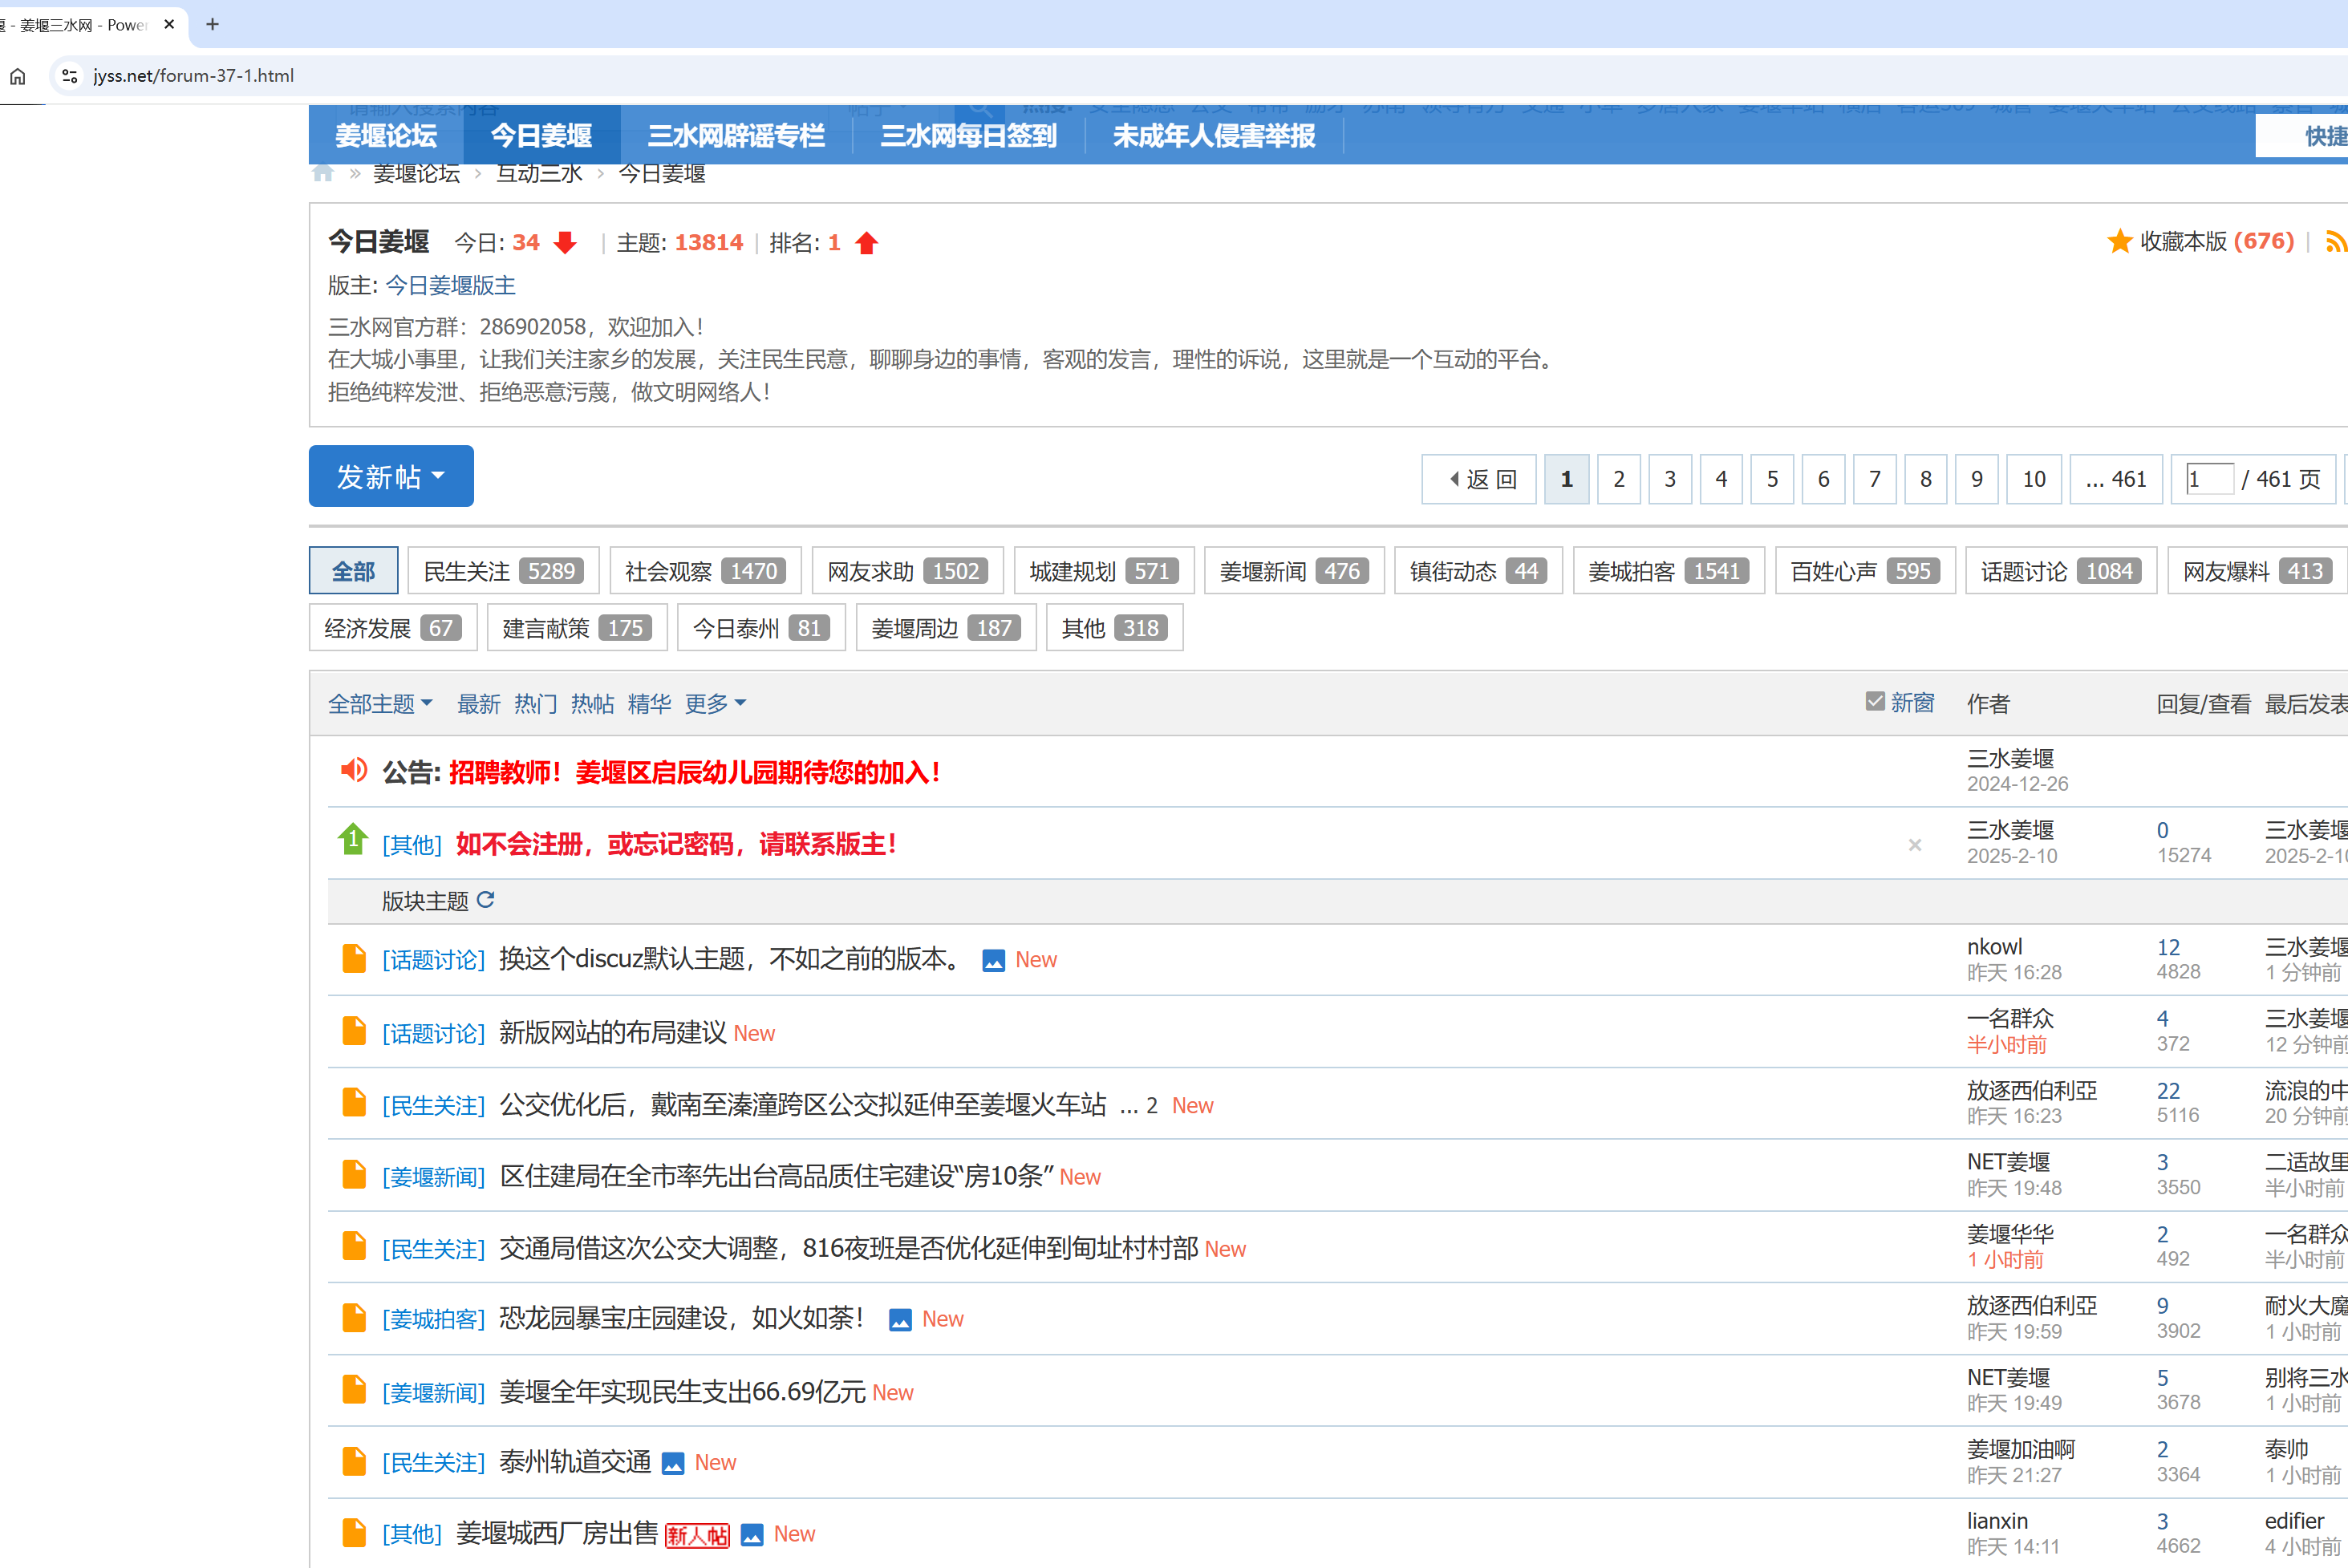
Task: Select 今日姜堰 navigation tab
Action: tap(541, 136)
